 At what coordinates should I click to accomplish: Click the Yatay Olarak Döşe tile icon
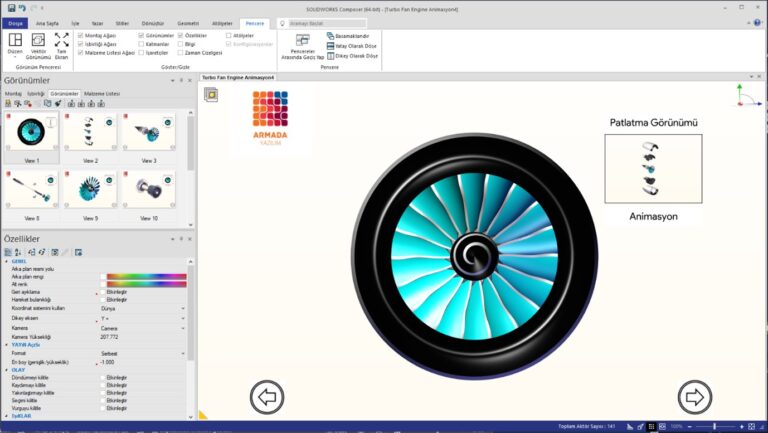[334, 46]
